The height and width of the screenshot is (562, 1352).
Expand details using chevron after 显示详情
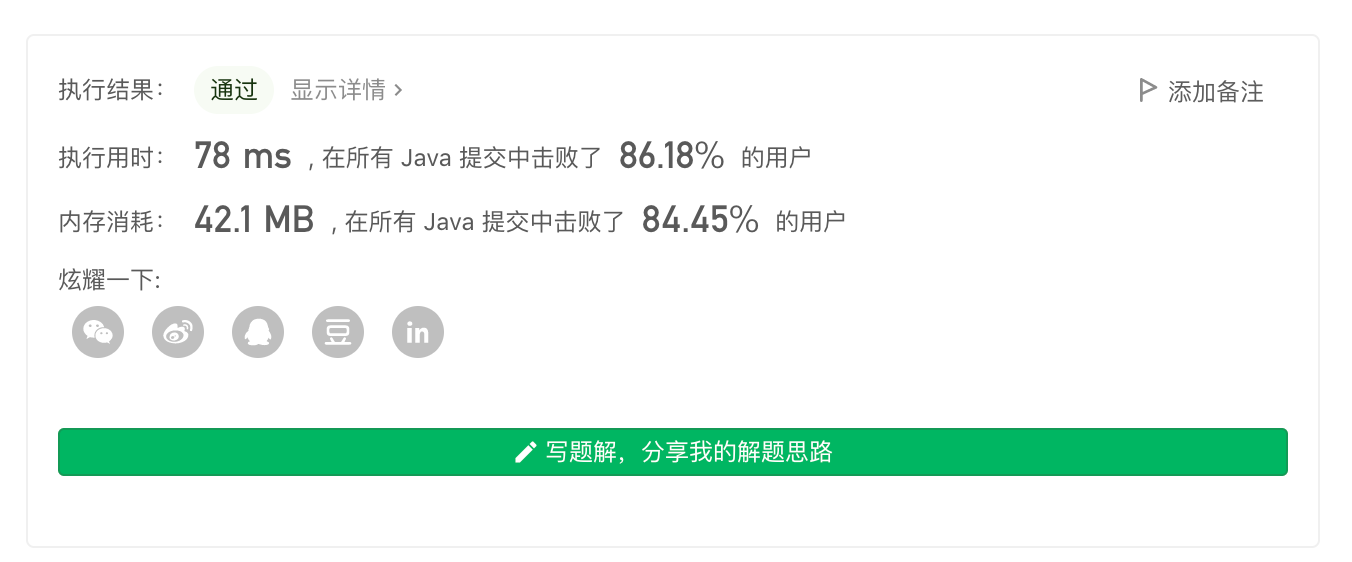click(398, 90)
